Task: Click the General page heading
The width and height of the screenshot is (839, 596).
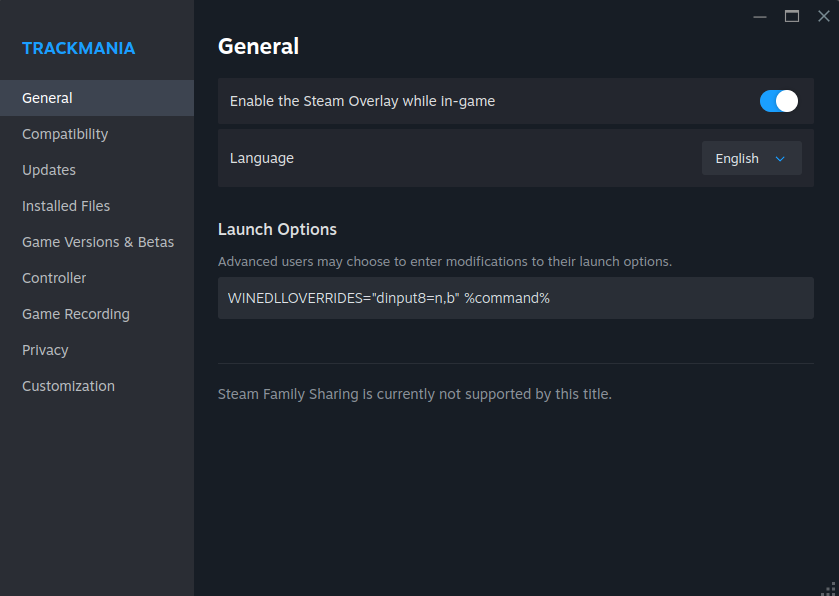Action: pyautogui.click(x=258, y=47)
